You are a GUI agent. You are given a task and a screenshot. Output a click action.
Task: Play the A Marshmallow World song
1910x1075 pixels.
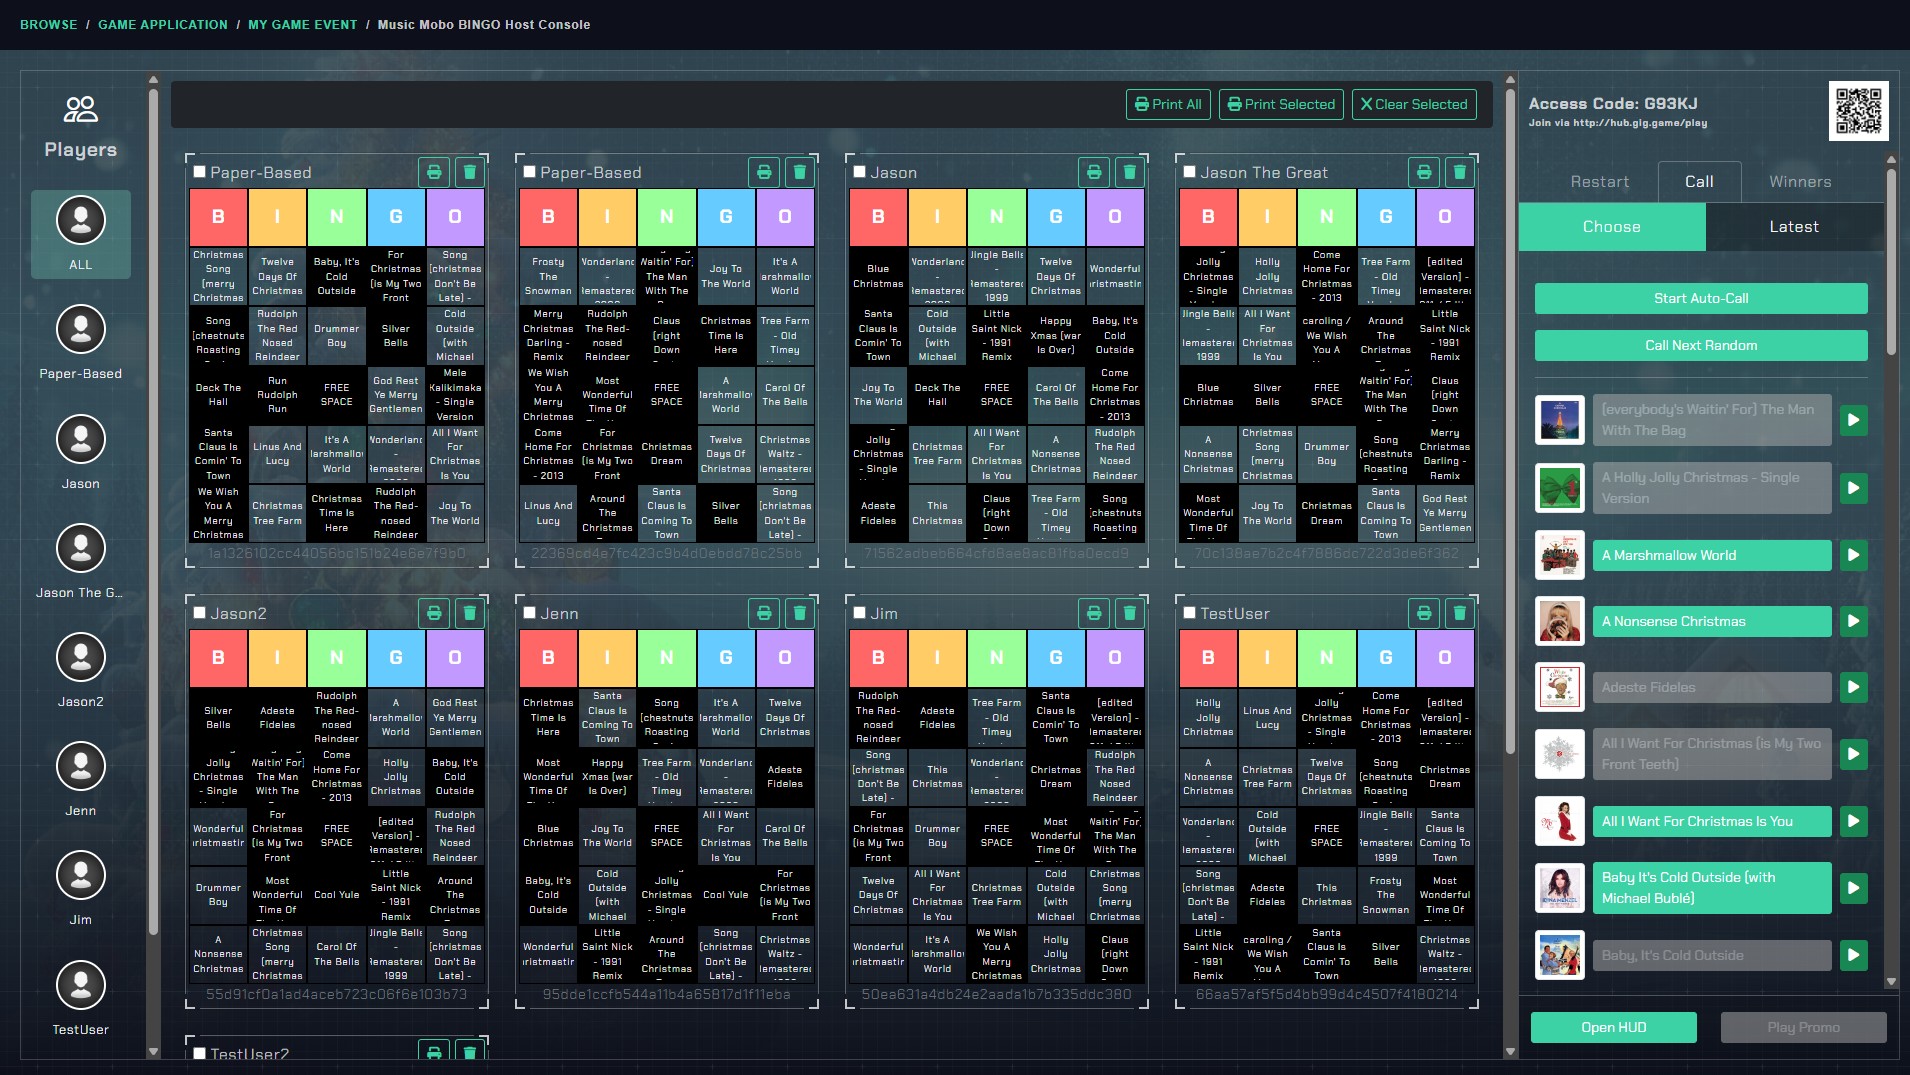pos(1853,555)
